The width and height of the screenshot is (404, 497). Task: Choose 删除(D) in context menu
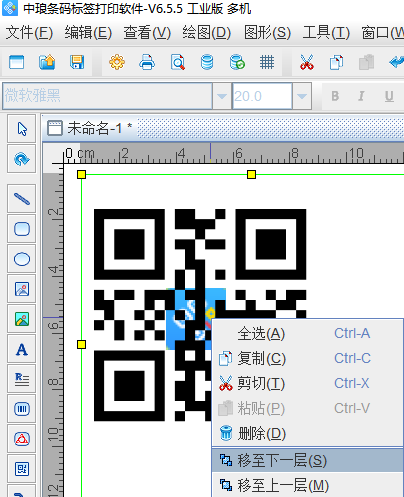pyautogui.click(x=307, y=433)
